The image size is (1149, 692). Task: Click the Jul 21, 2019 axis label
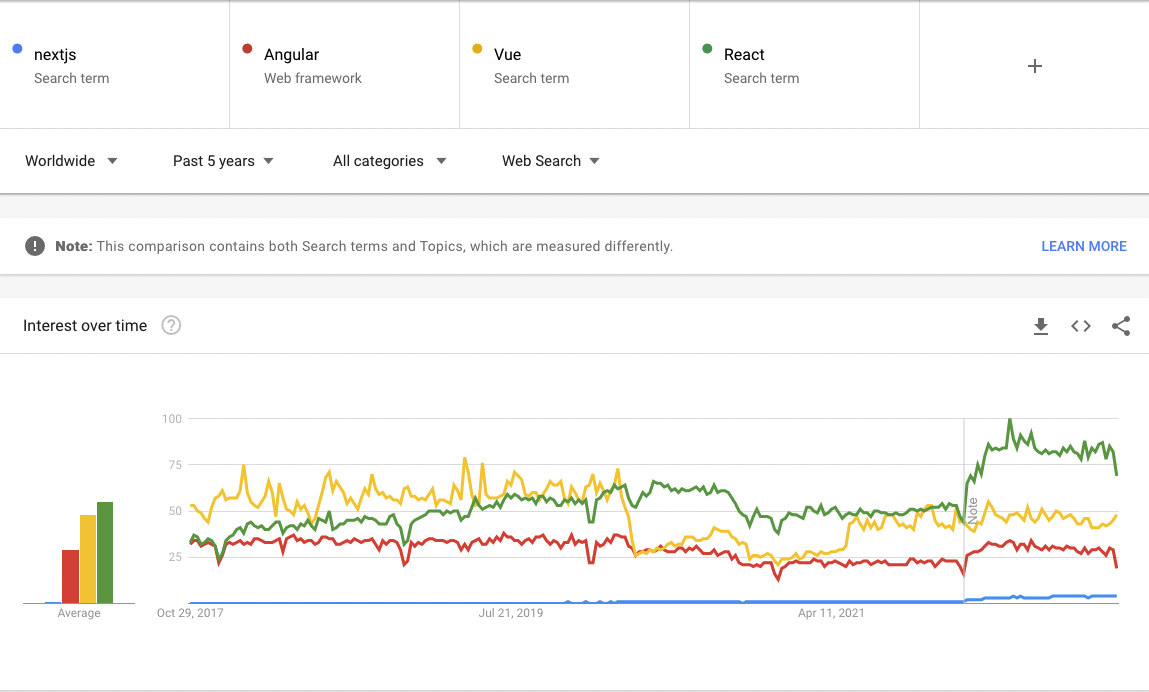[x=511, y=613]
